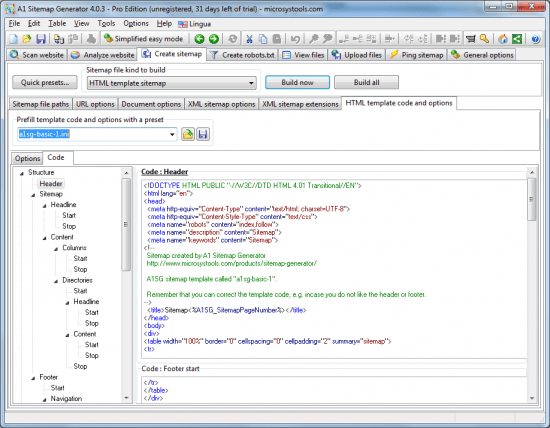Select the Footer item in the tree
Viewport: 550px width, 428px height.
pyautogui.click(x=48, y=377)
